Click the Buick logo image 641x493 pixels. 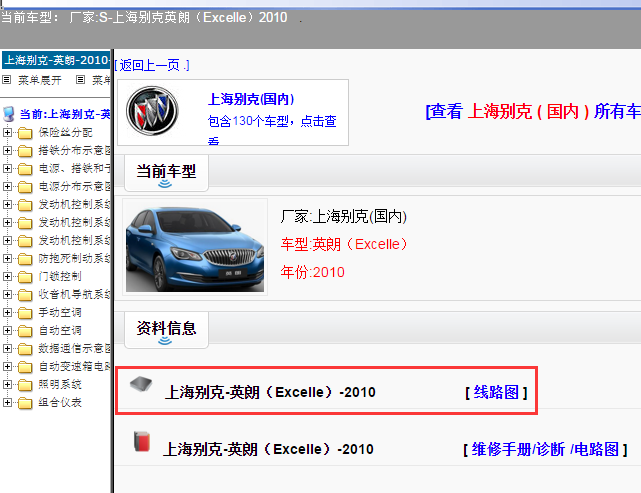tap(152, 111)
